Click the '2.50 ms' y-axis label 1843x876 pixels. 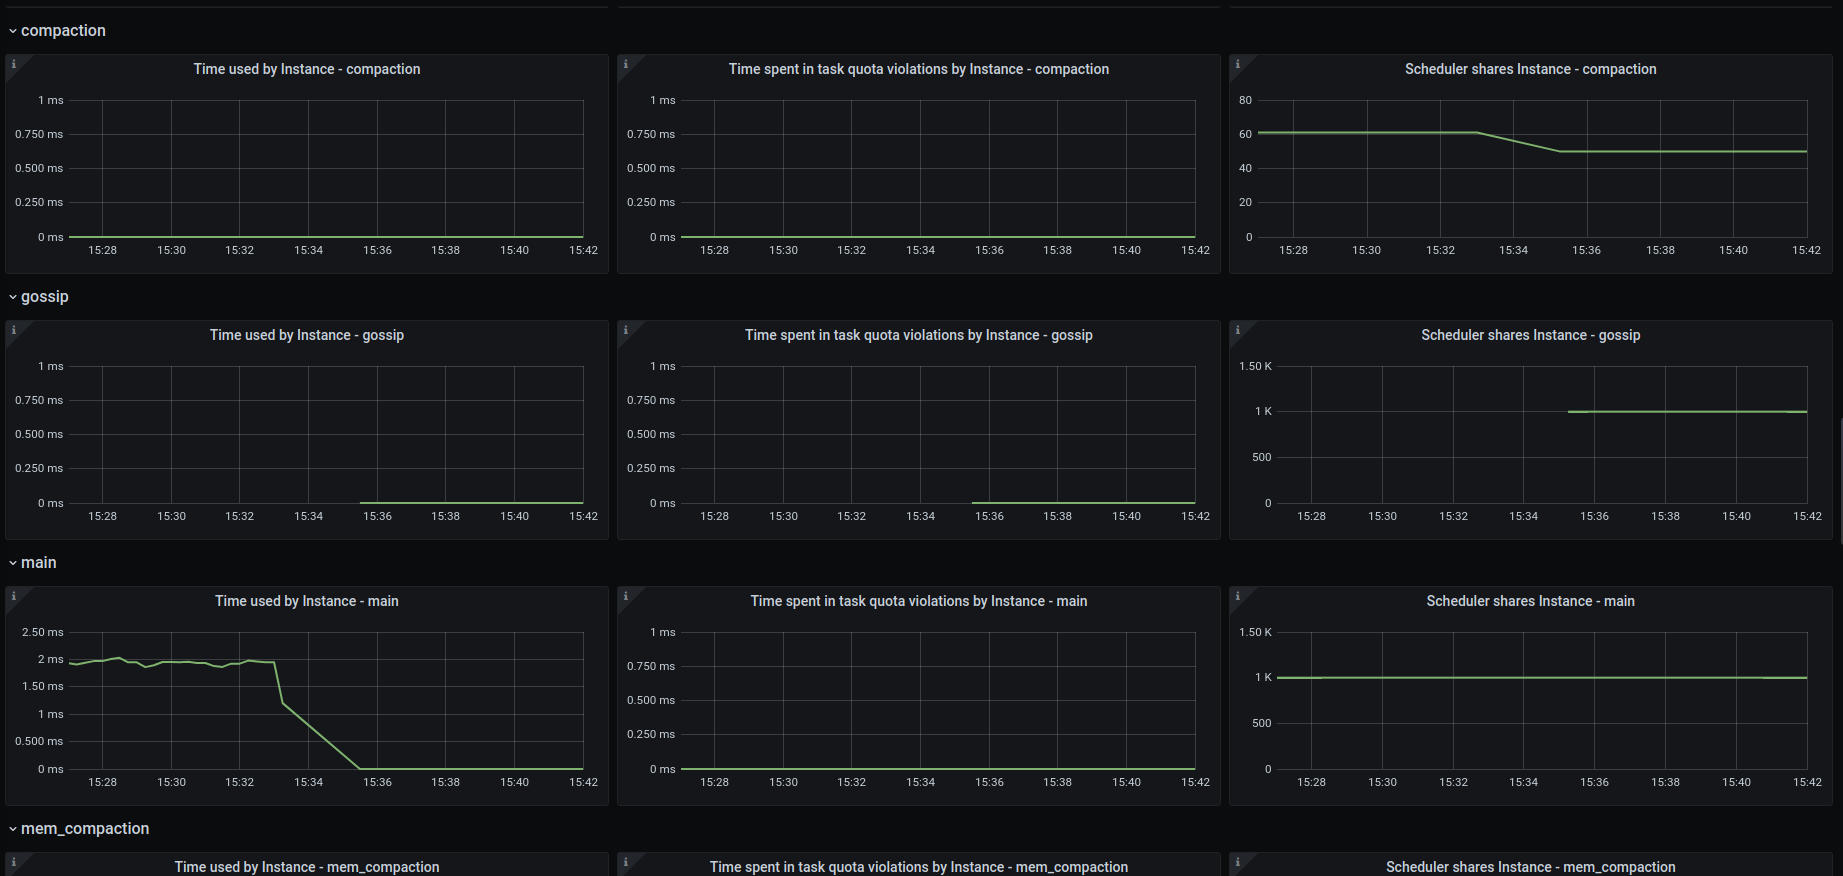pyautogui.click(x=43, y=632)
